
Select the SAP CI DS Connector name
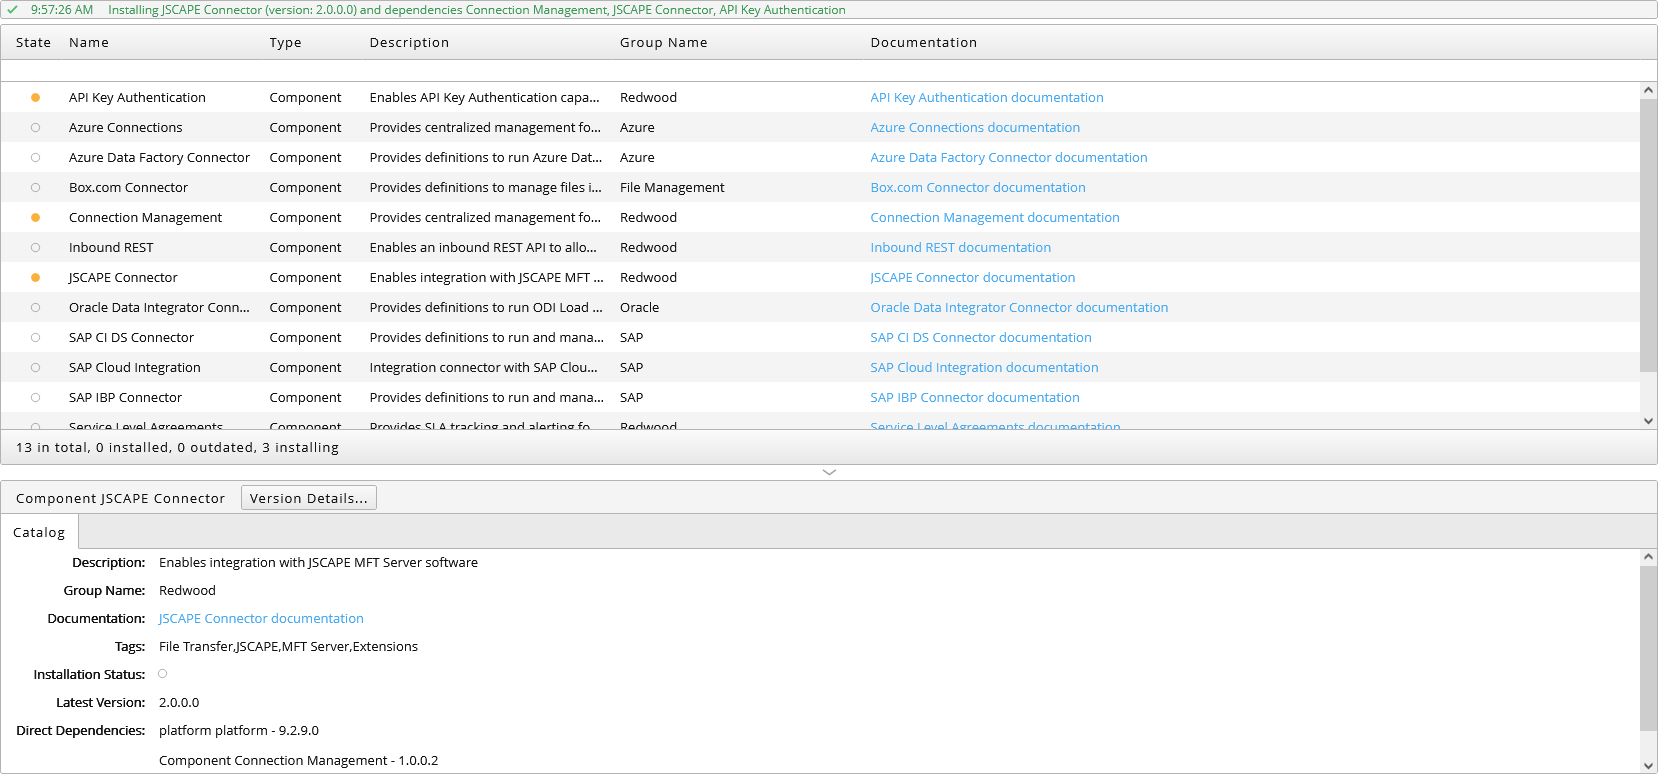click(x=131, y=338)
